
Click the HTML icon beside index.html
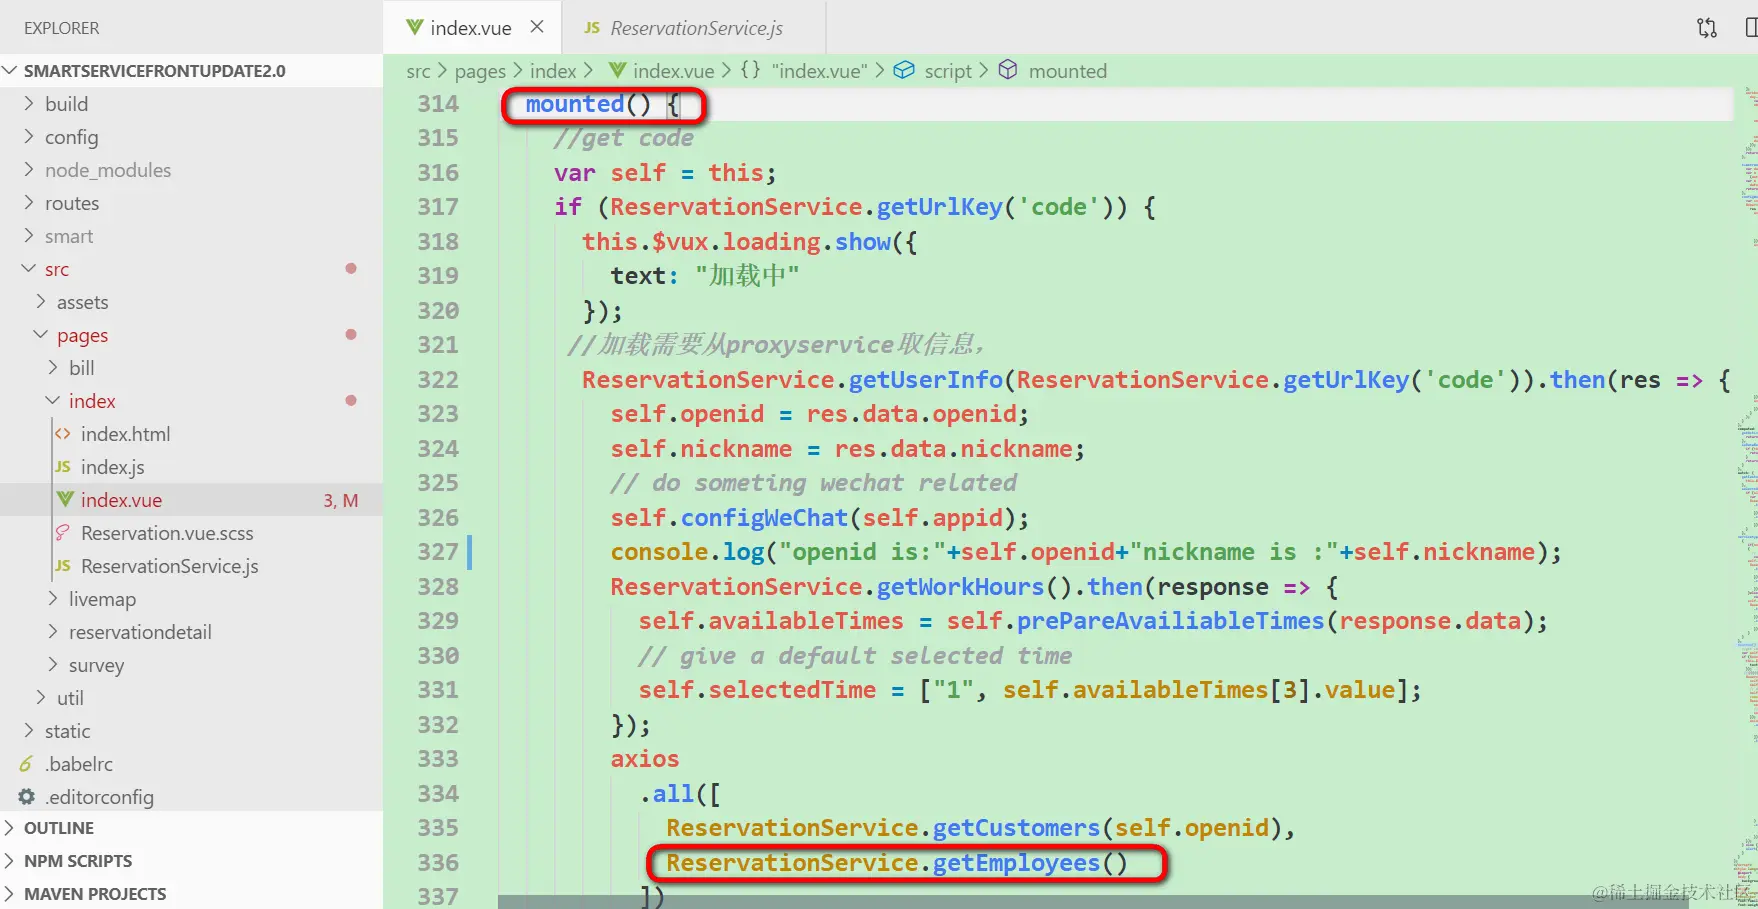click(63, 434)
